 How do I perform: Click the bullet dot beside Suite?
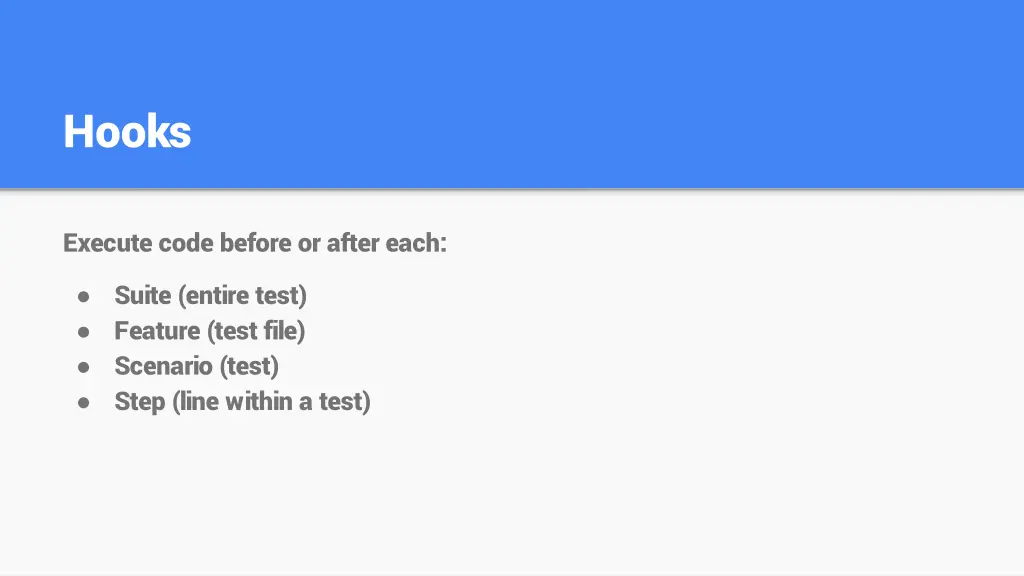[x=84, y=297]
